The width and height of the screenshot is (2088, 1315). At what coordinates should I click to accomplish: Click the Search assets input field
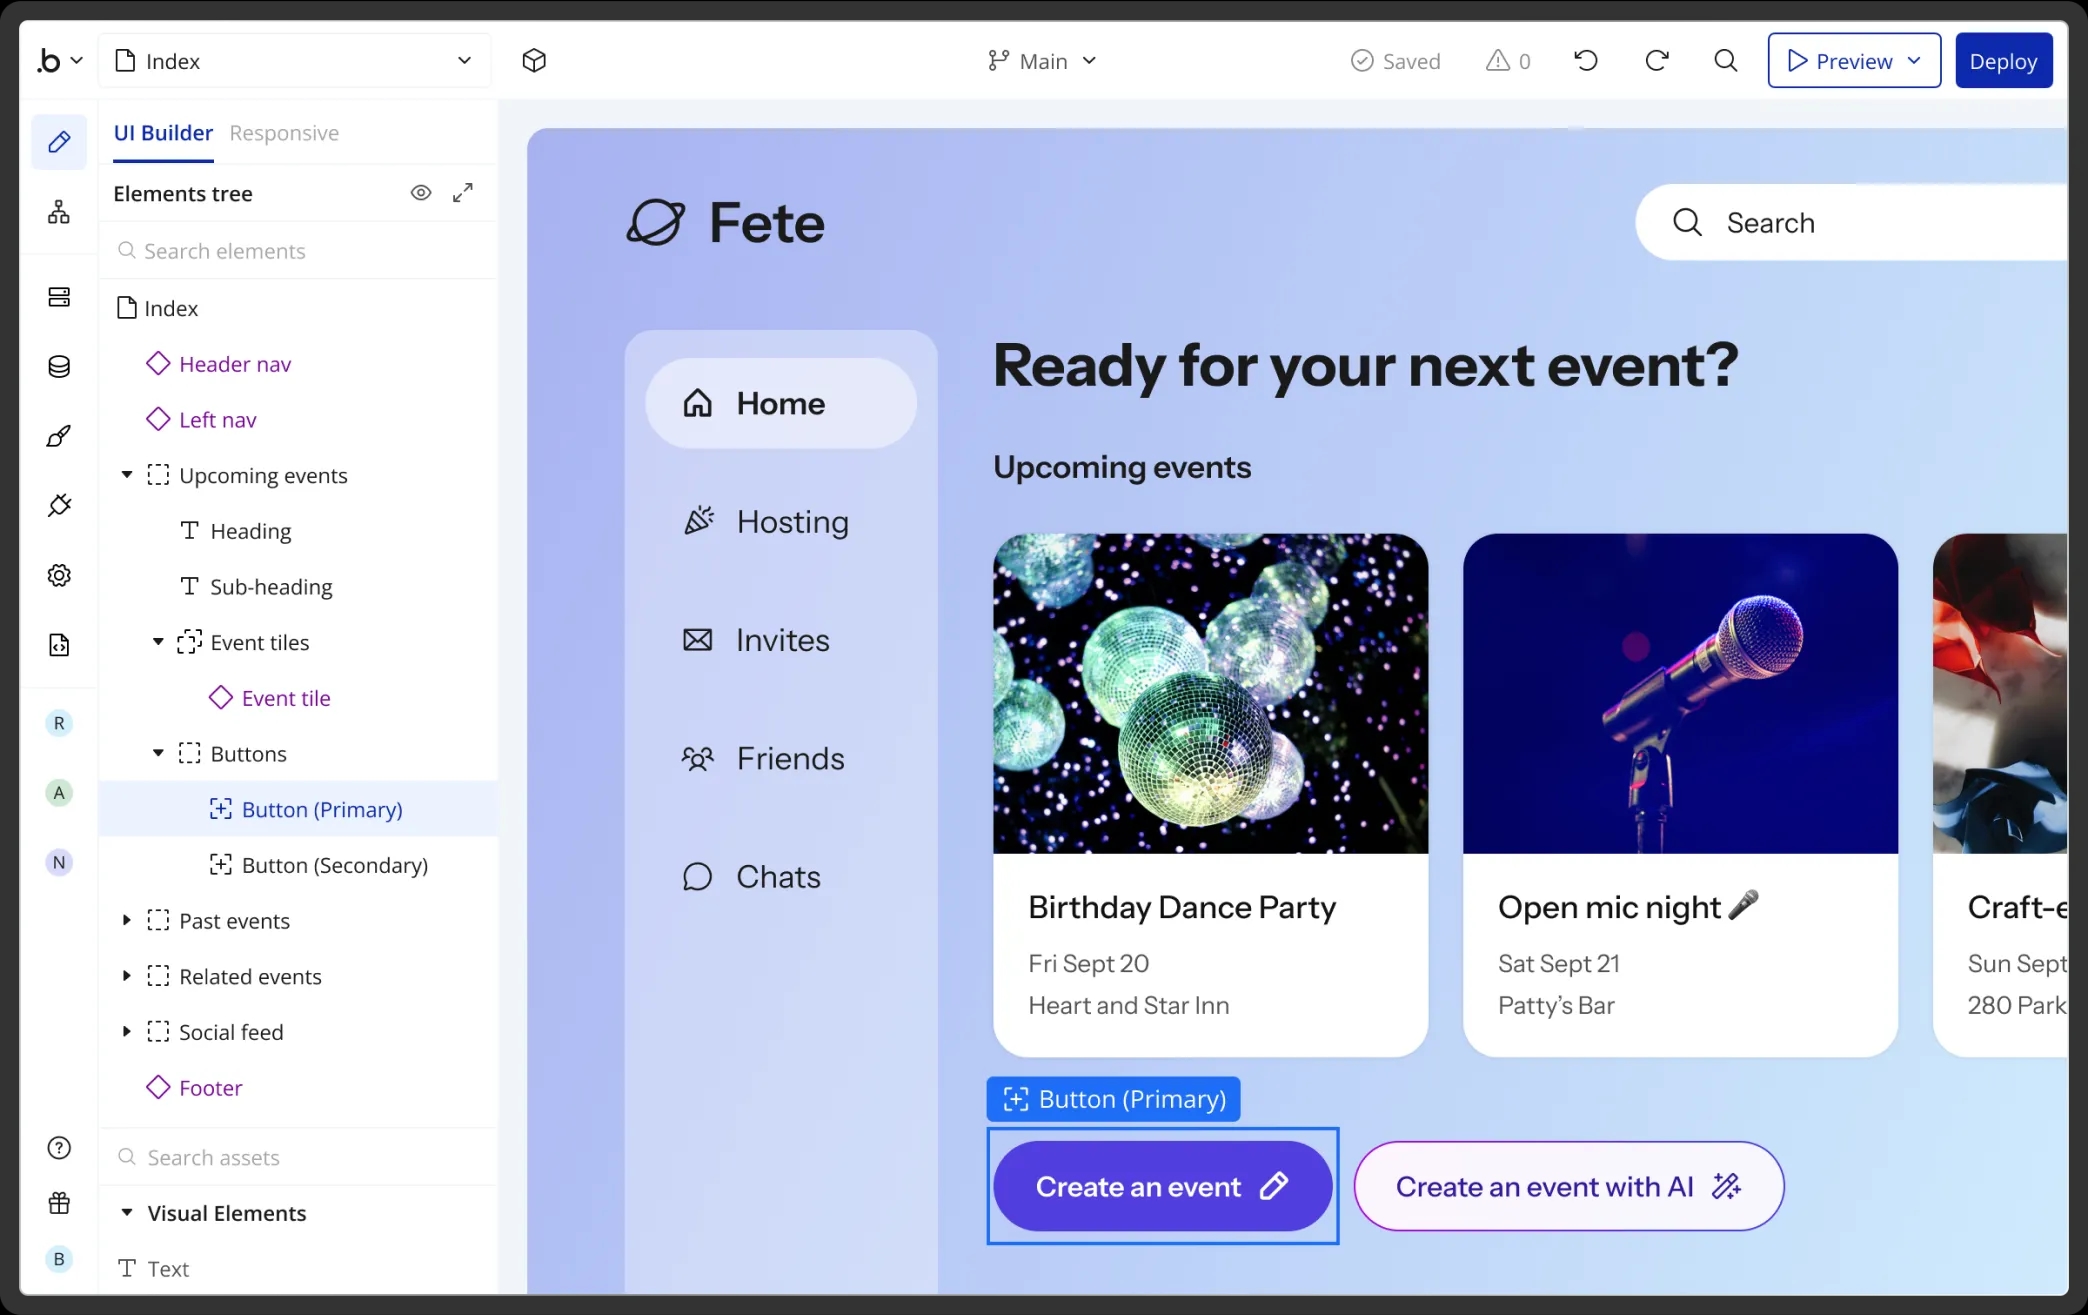click(x=298, y=1157)
